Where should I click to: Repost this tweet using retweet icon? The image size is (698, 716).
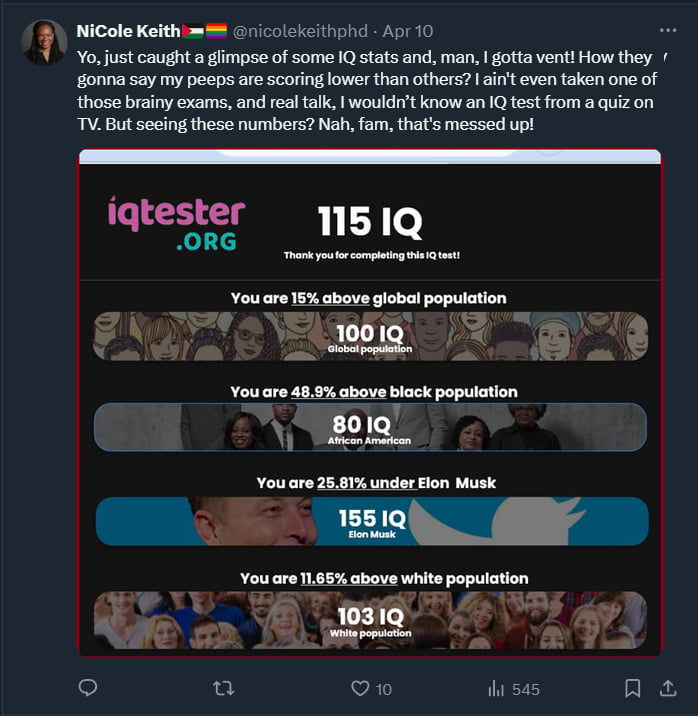[224, 688]
